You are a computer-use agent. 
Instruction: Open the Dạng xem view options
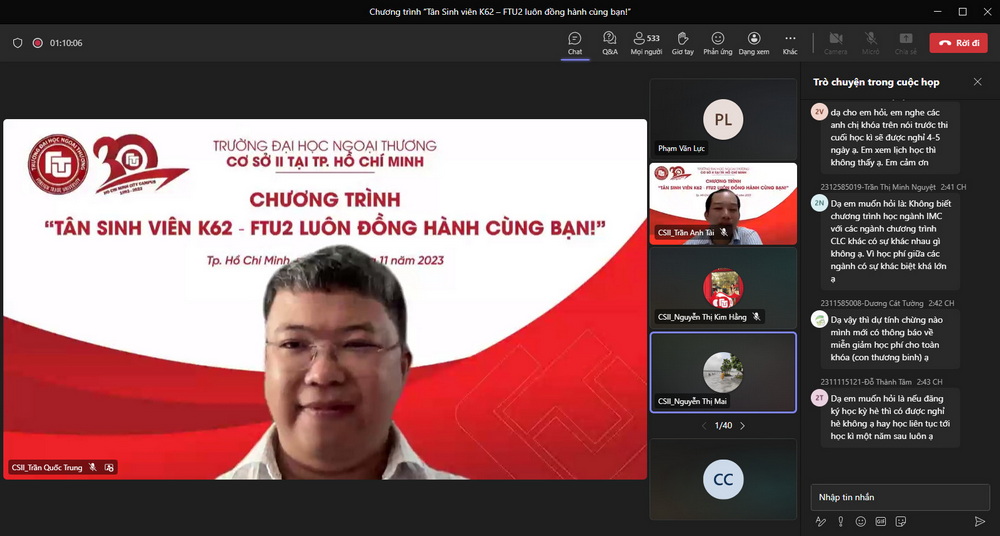754,43
